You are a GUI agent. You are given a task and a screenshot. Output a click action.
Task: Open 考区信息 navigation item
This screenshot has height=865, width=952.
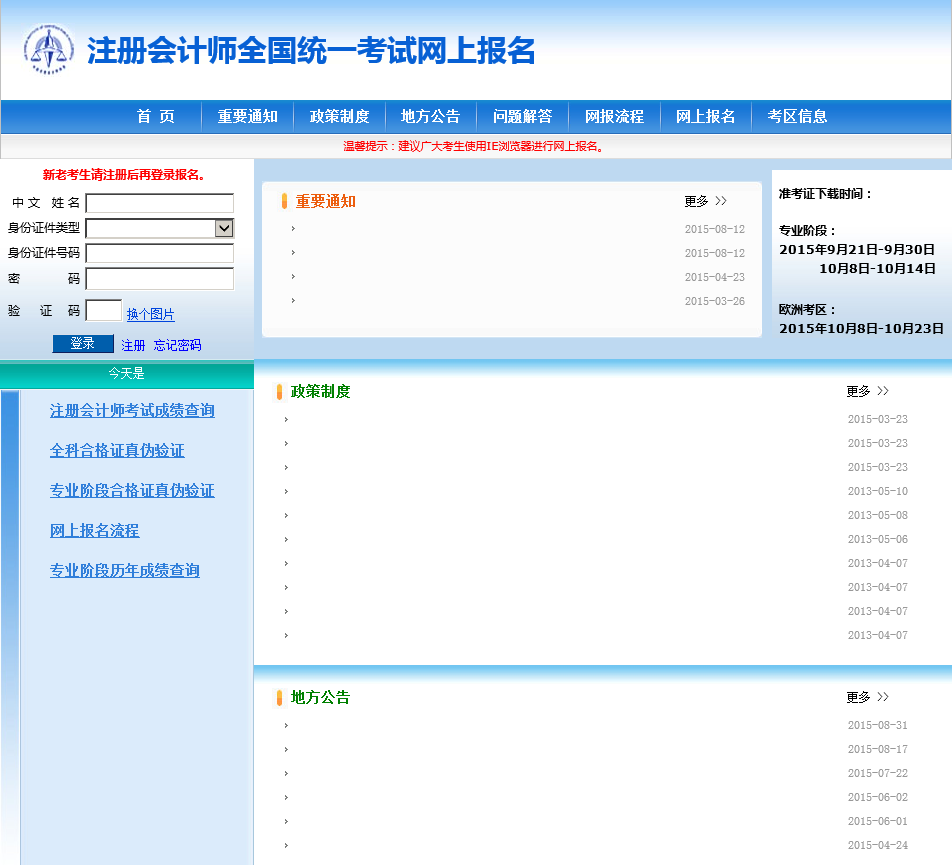pyautogui.click(x=797, y=116)
